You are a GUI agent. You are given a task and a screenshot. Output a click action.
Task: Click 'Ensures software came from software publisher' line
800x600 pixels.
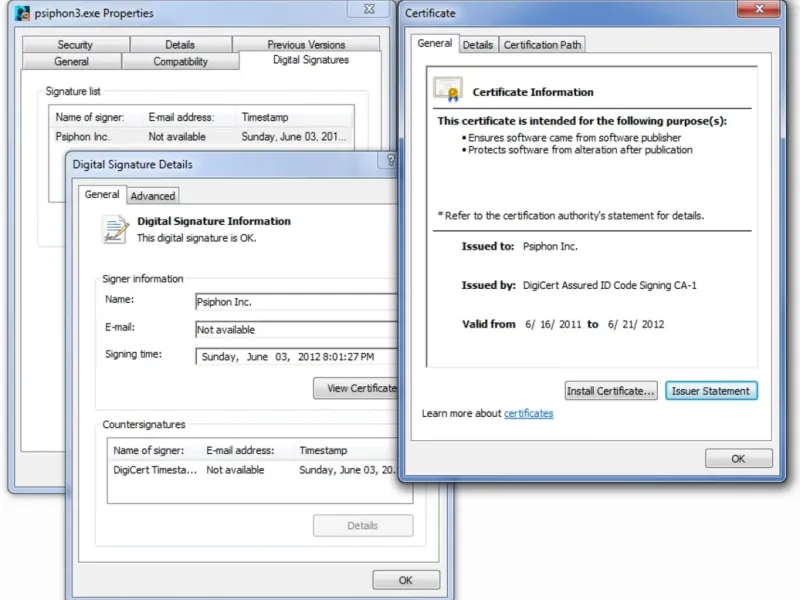[x=574, y=138]
